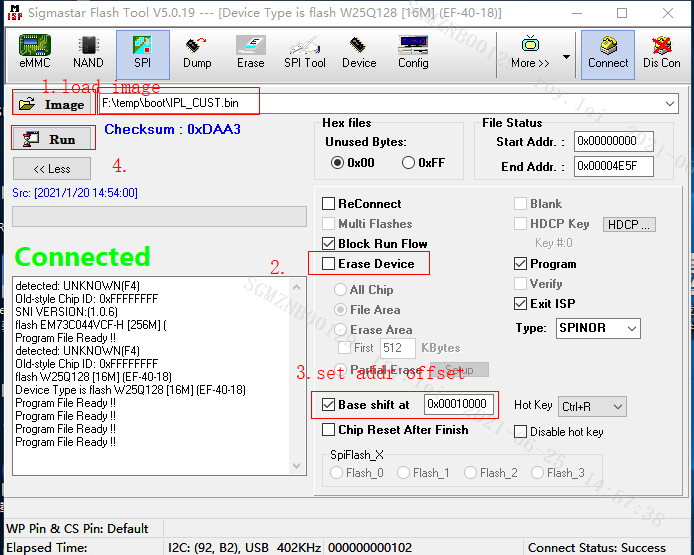
Task: Select 0x00 unused bytes option
Action: [353, 163]
